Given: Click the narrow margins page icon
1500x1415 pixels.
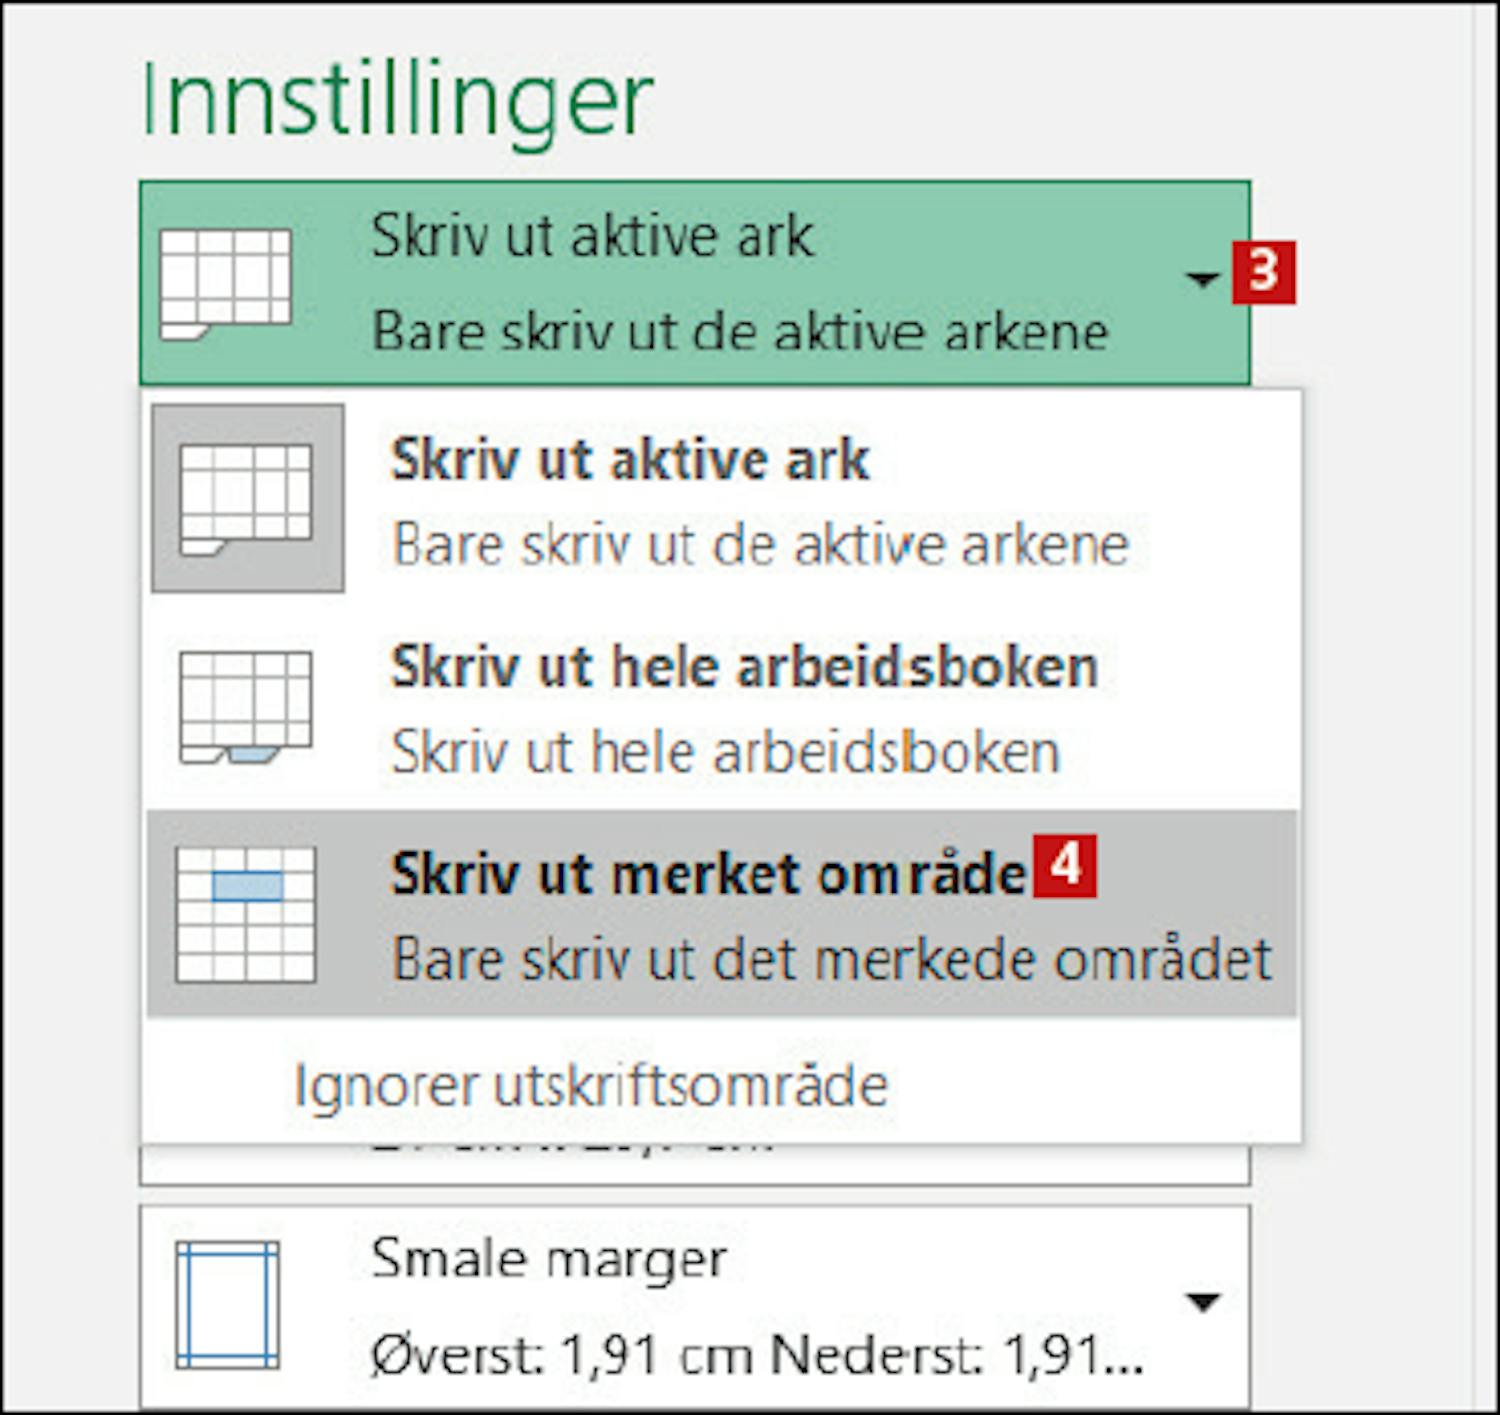Looking at the screenshot, I should [227, 1305].
